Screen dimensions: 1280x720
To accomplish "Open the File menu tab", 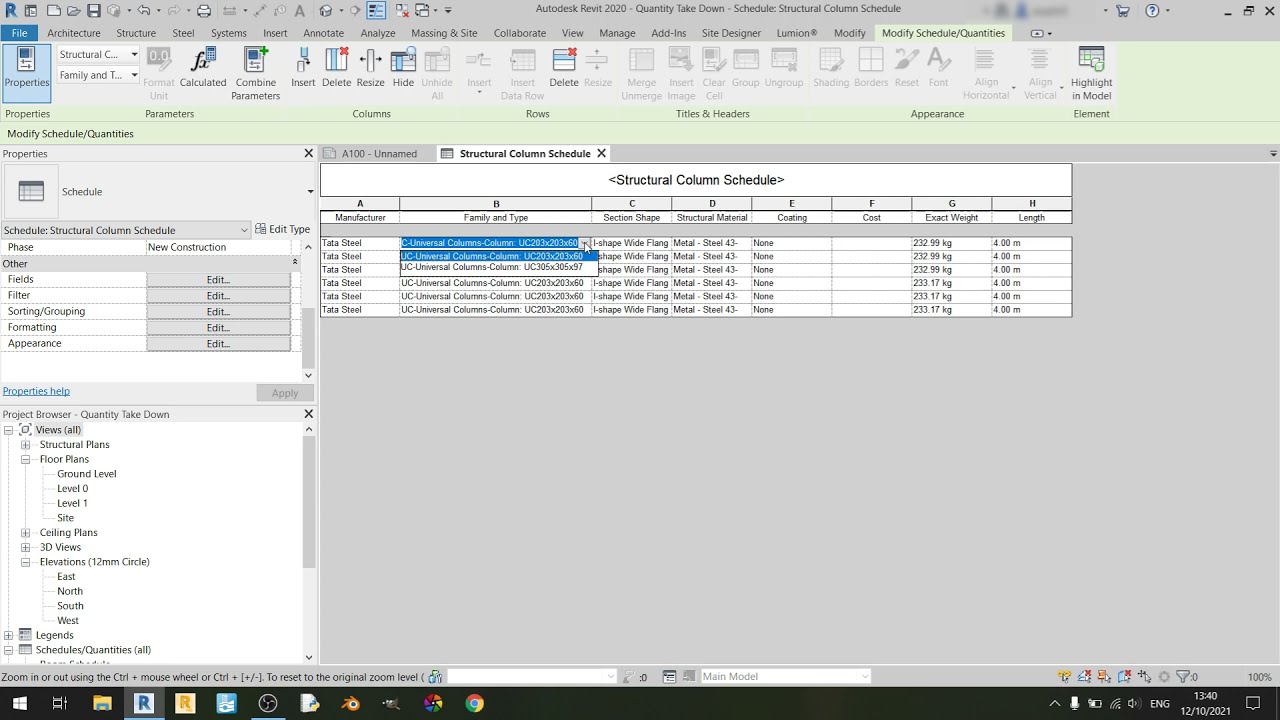I will pos(19,33).
